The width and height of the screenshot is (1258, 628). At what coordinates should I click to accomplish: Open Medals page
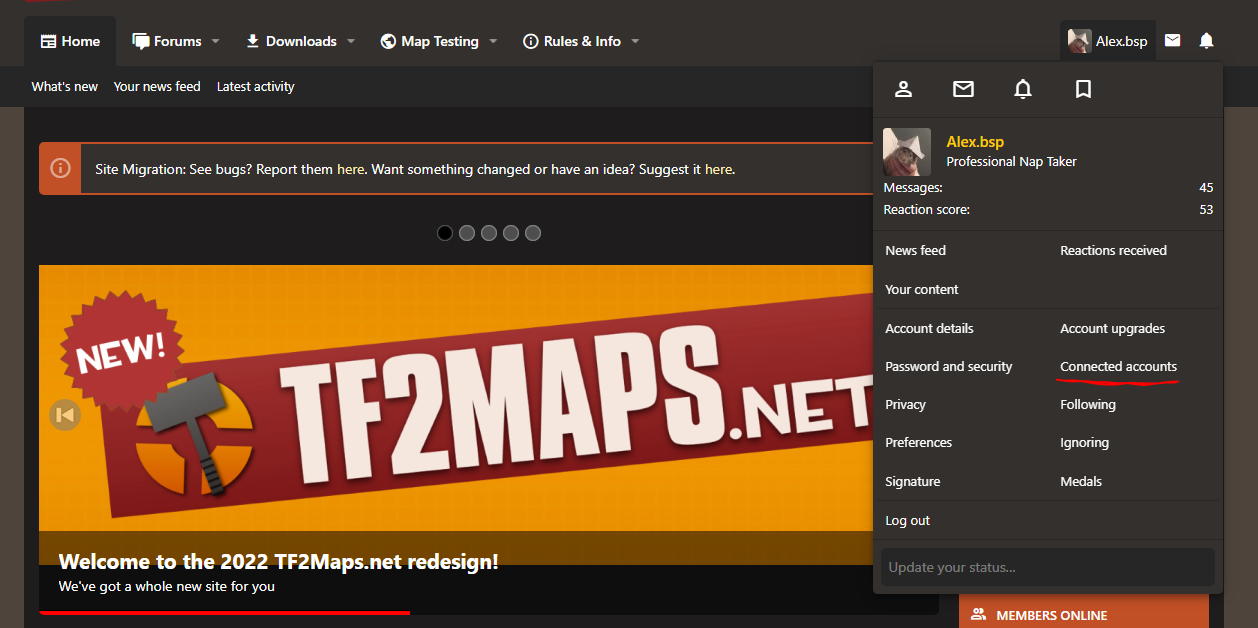(x=1081, y=482)
